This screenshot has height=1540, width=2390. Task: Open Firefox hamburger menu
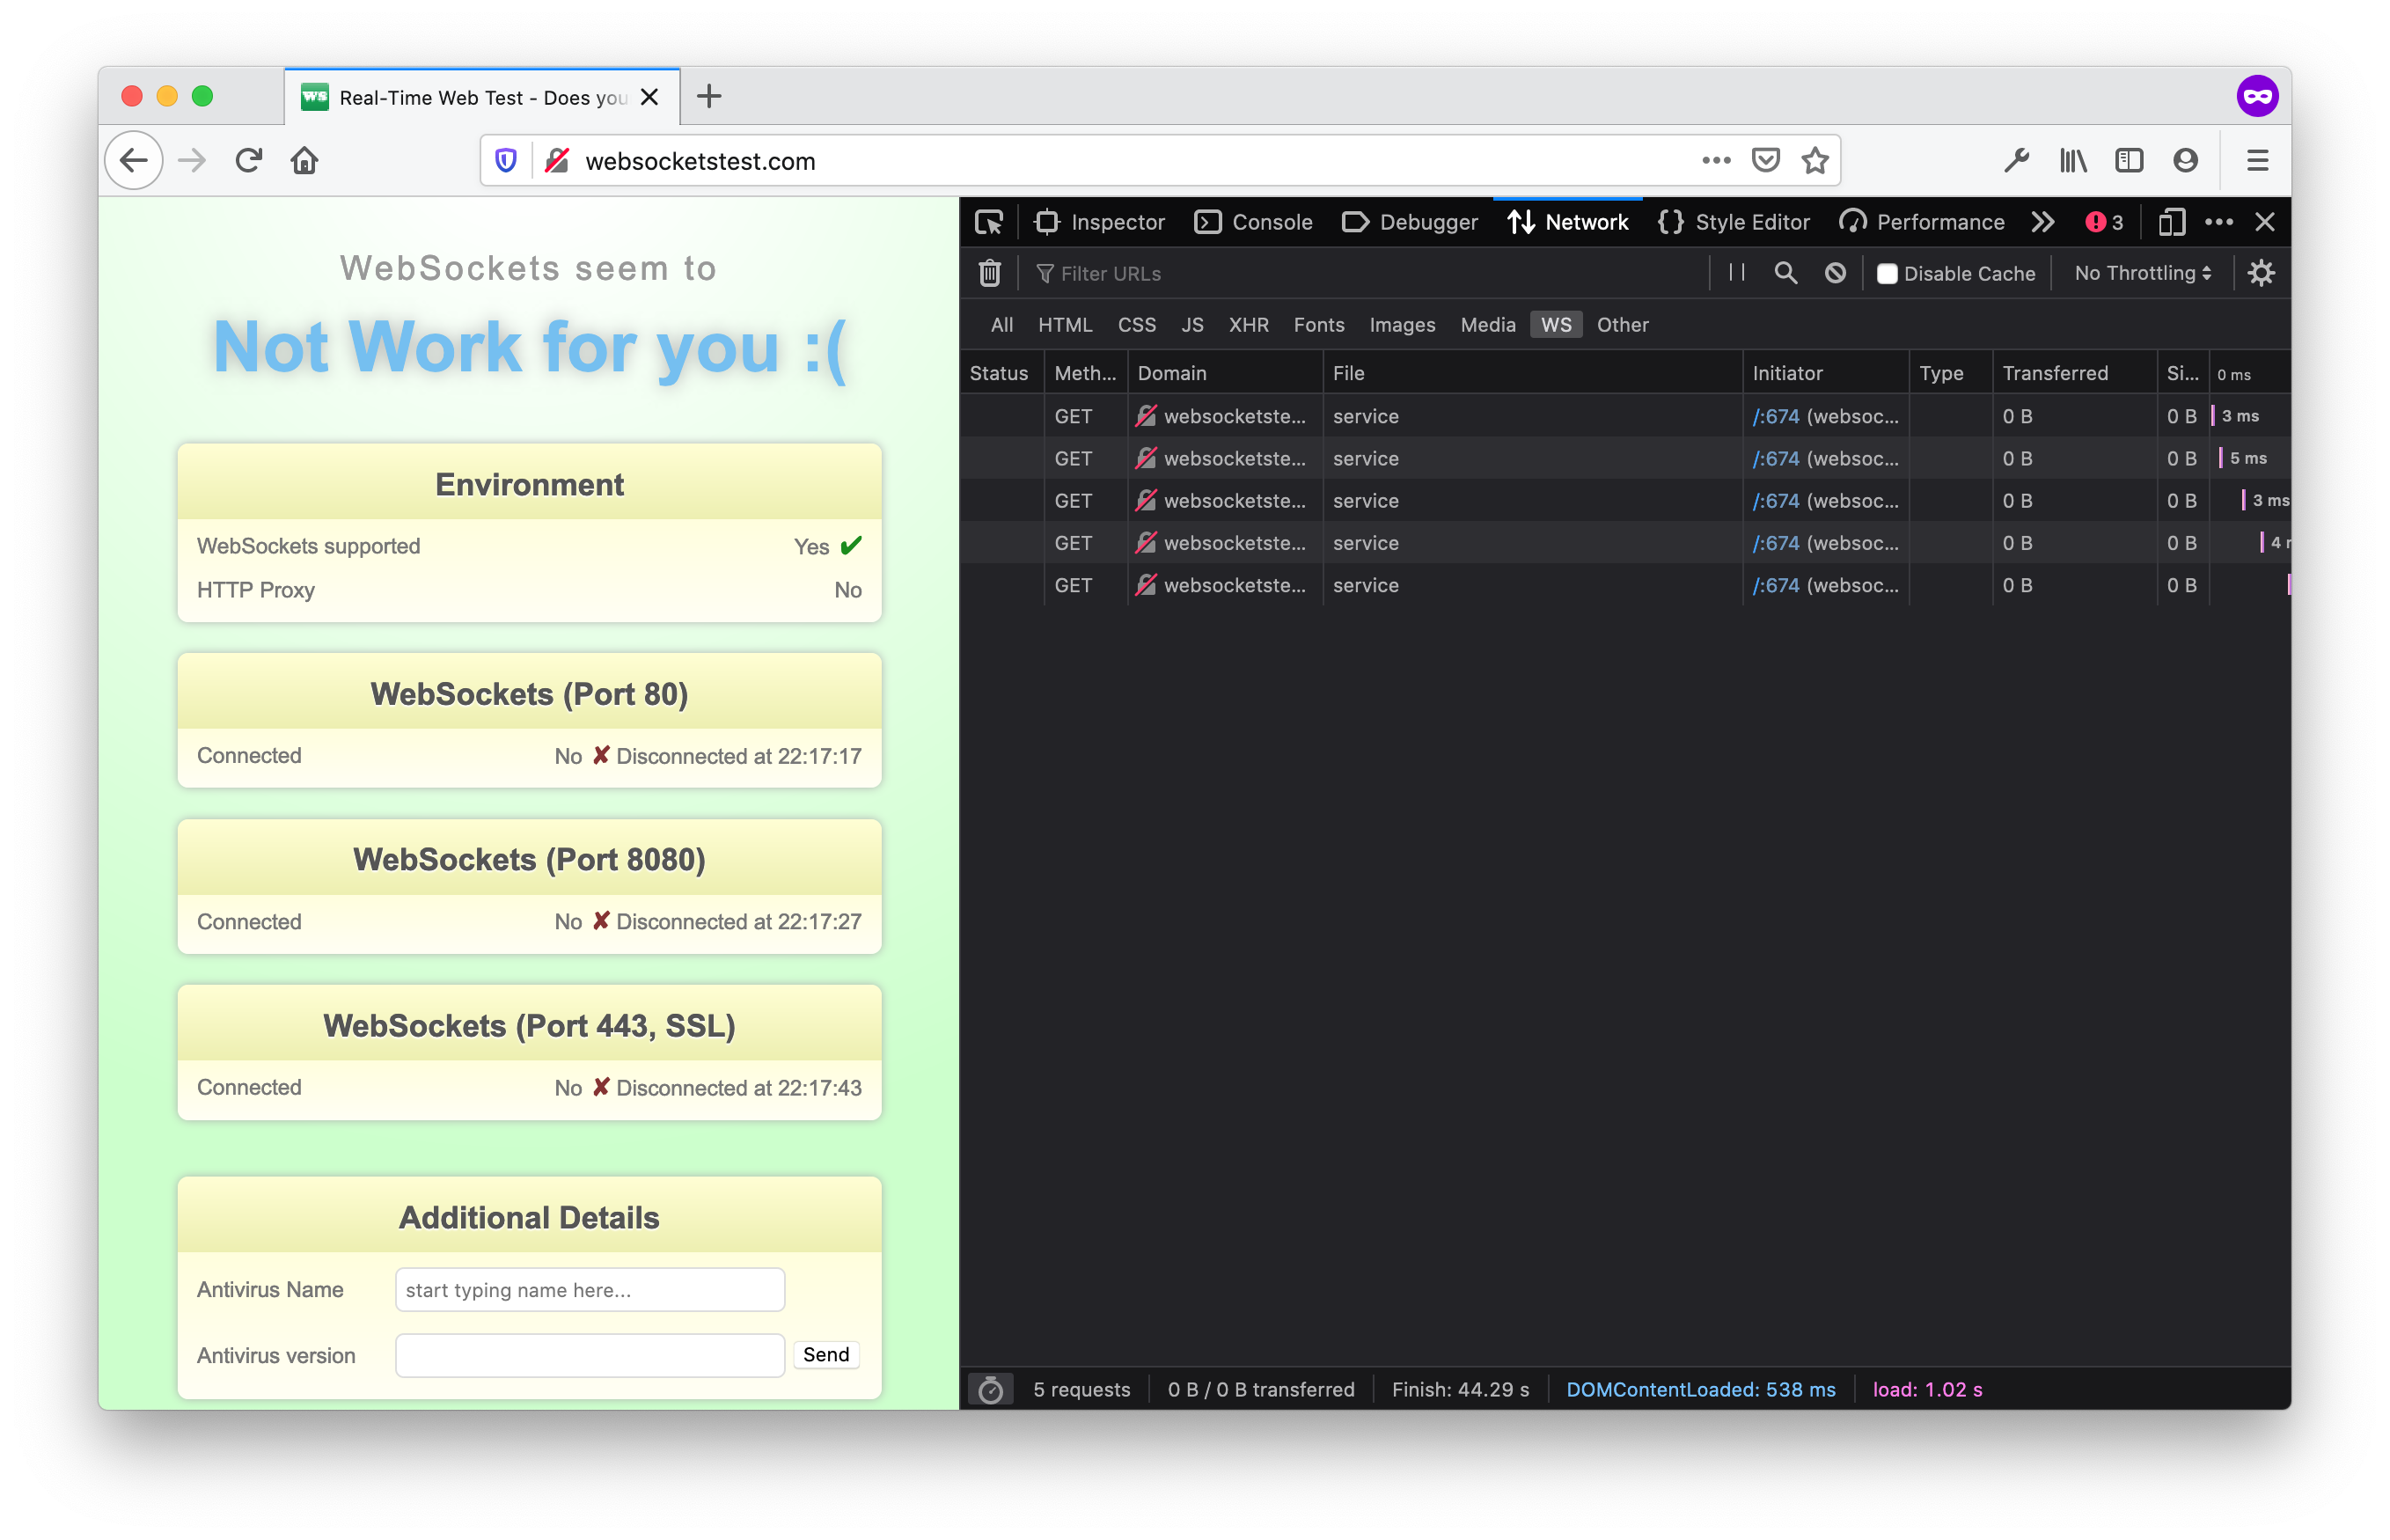click(x=2257, y=160)
